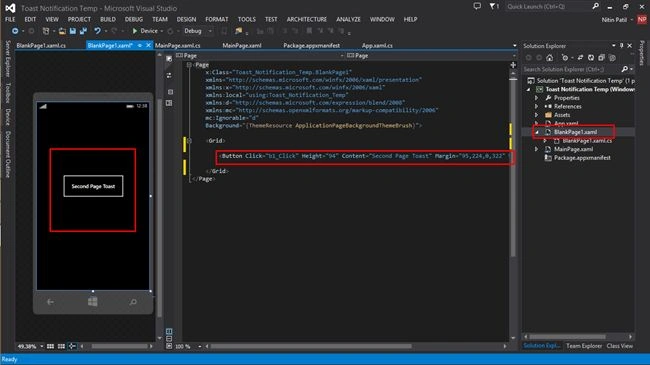The width and height of the screenshot is (650, 365).
Task: Switch to the App.xaml.cs tab
Action: pos(377,45)
